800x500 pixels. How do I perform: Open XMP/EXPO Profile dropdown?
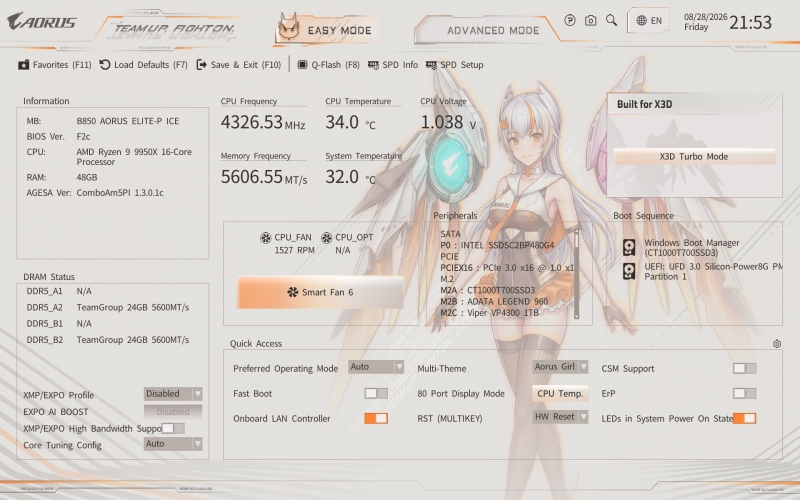pos(173,394)
